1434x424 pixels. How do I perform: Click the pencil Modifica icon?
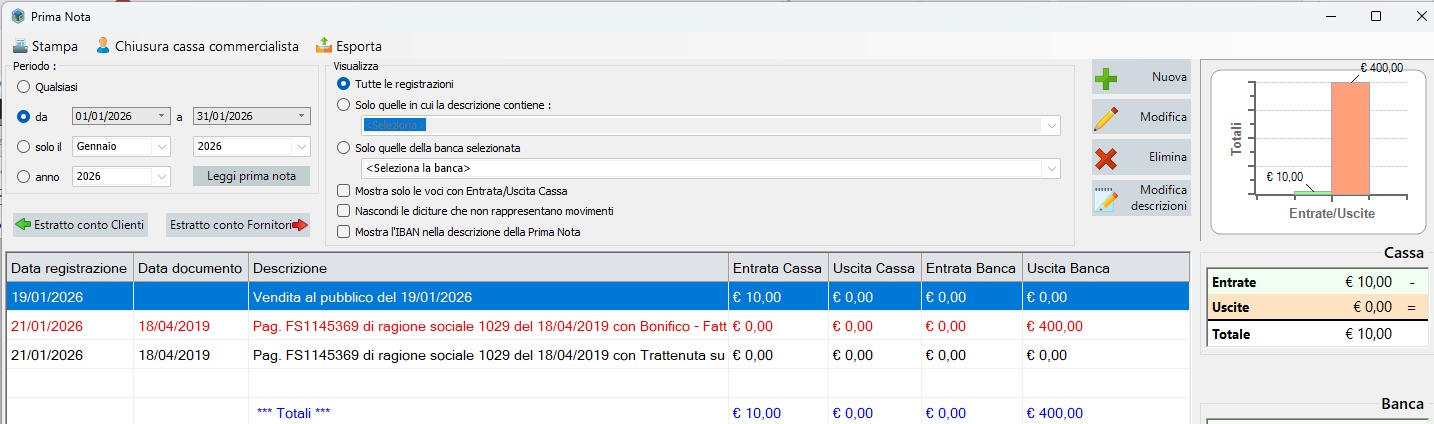pos(1105,117)
